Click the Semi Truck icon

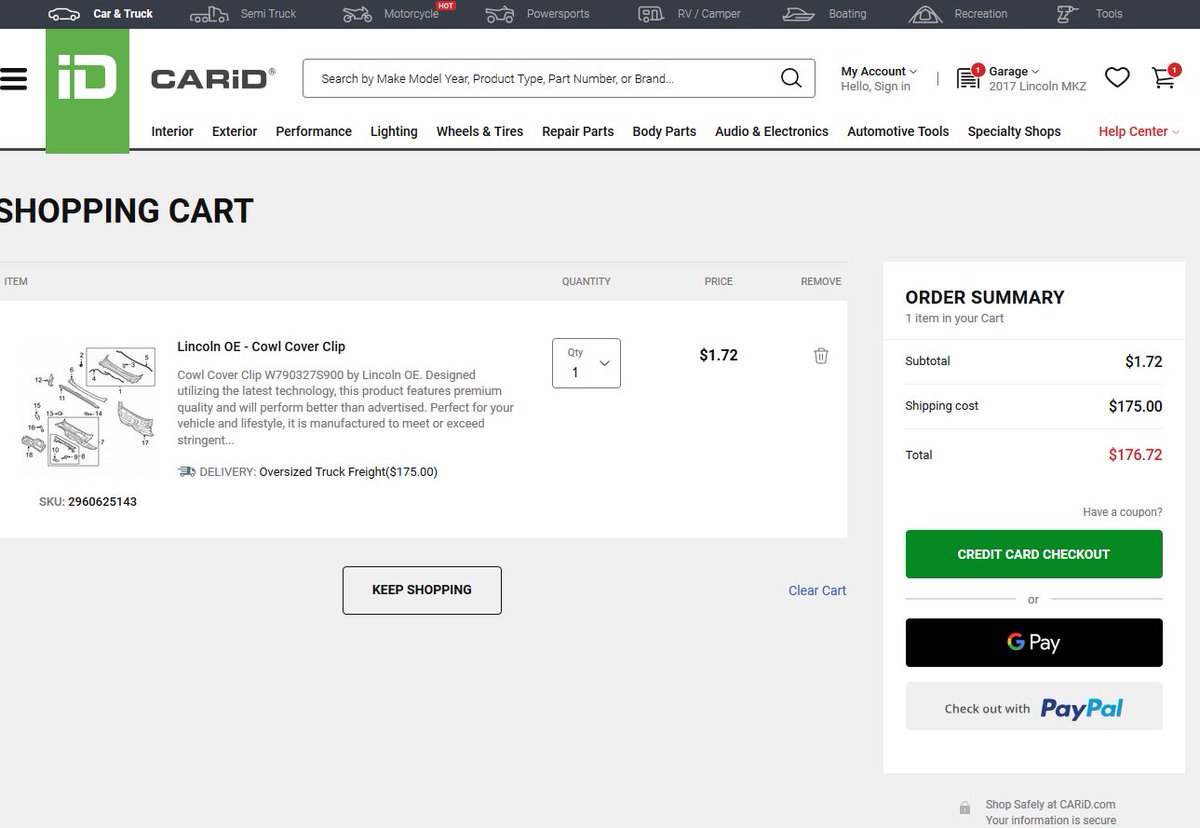(x=209, y=14)
